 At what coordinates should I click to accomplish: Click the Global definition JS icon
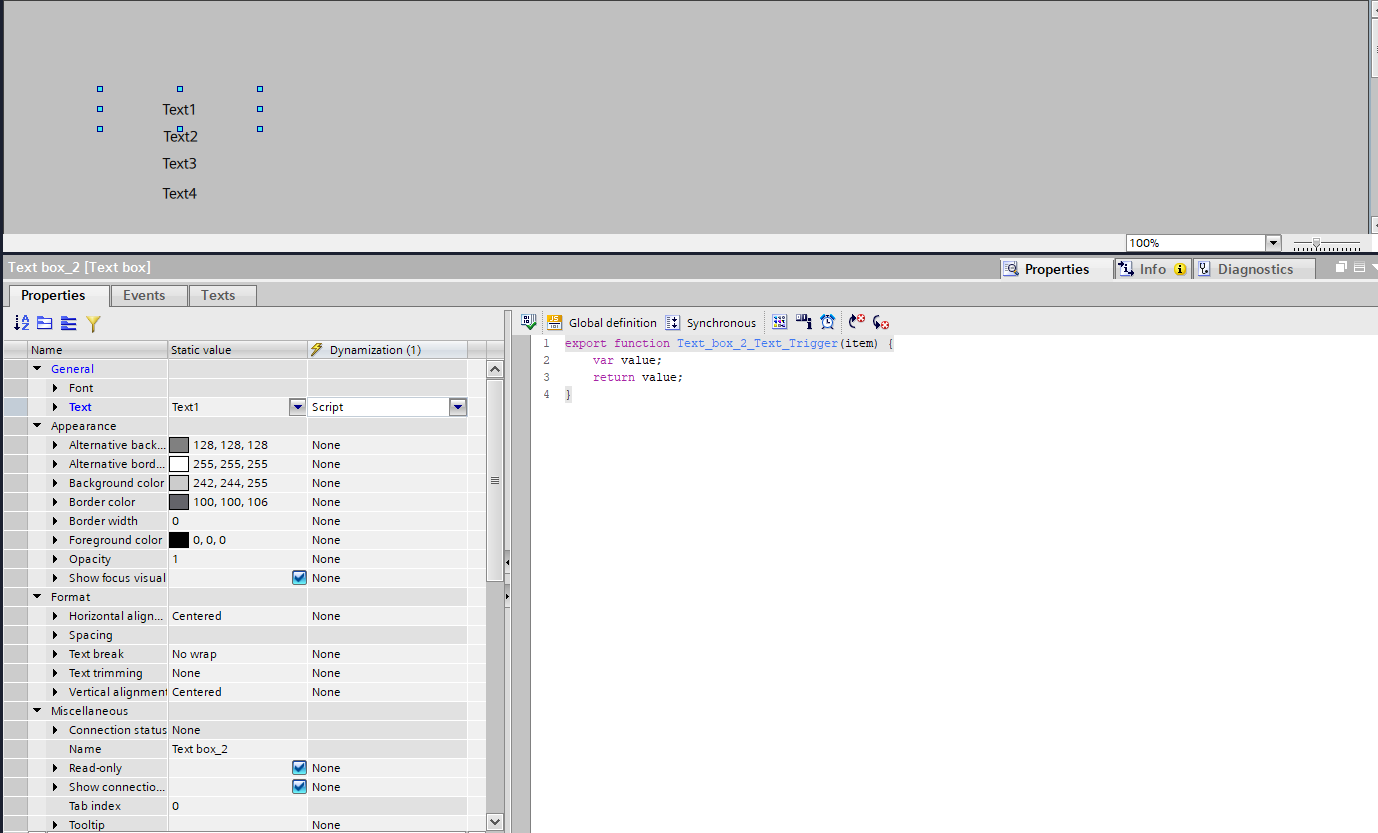coord(554,322)
